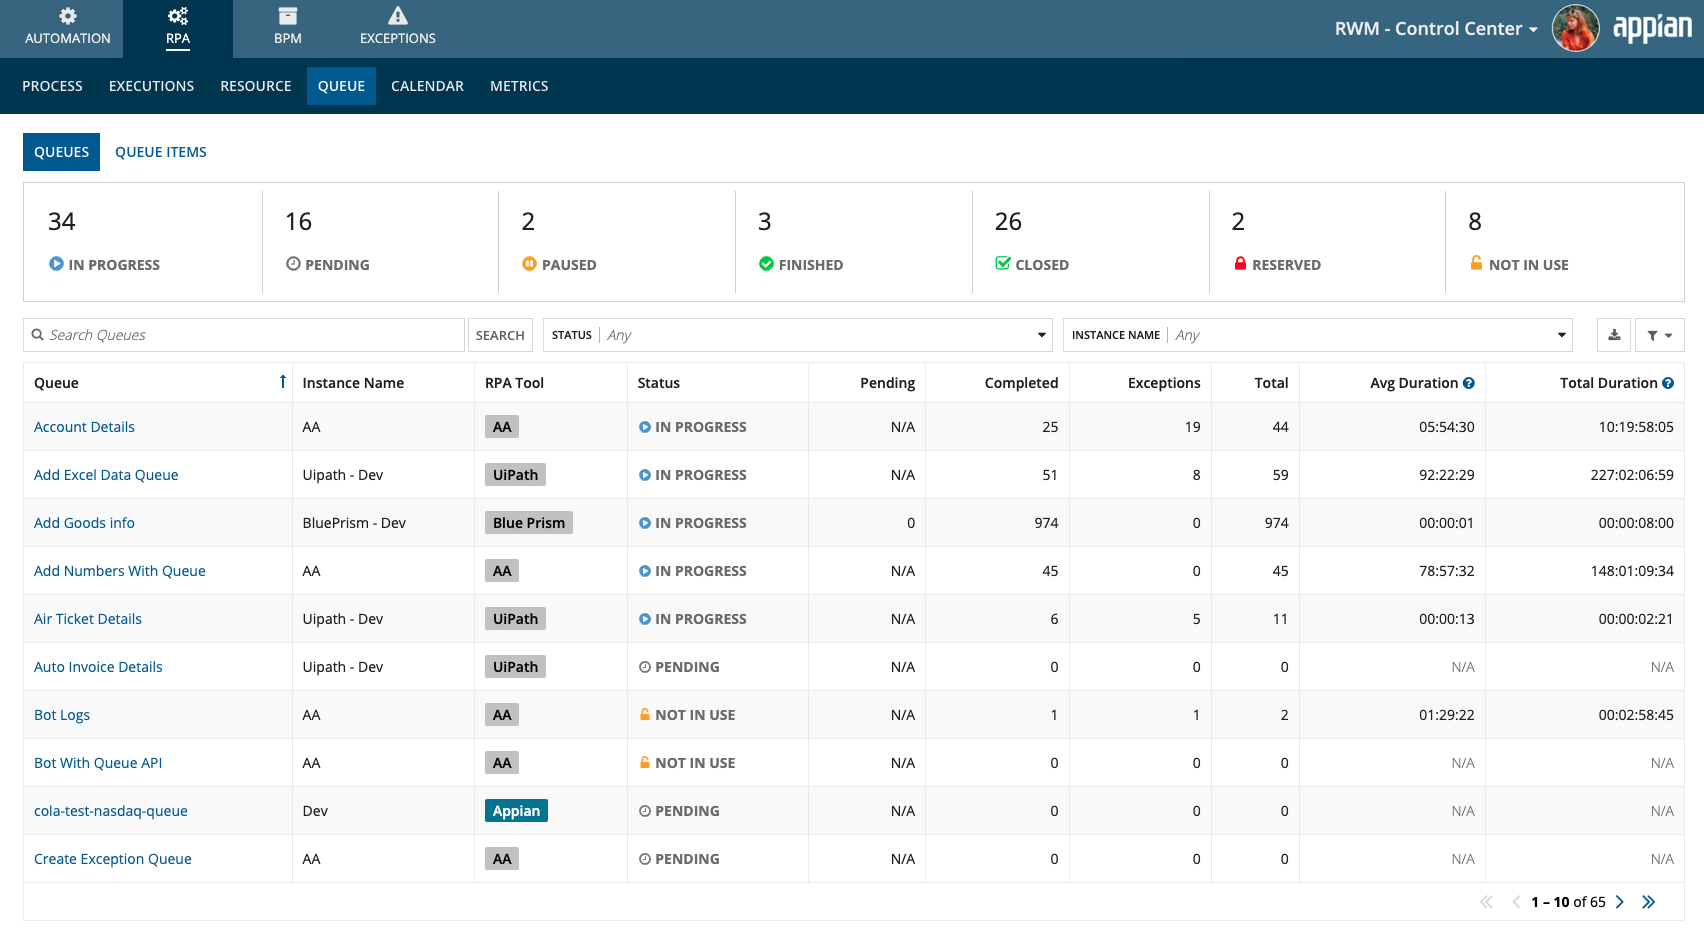The width and height of the screenshot is (1704, 930).
Task: Click the Closed checkbox summary icon
Action: coord(1003,264)
